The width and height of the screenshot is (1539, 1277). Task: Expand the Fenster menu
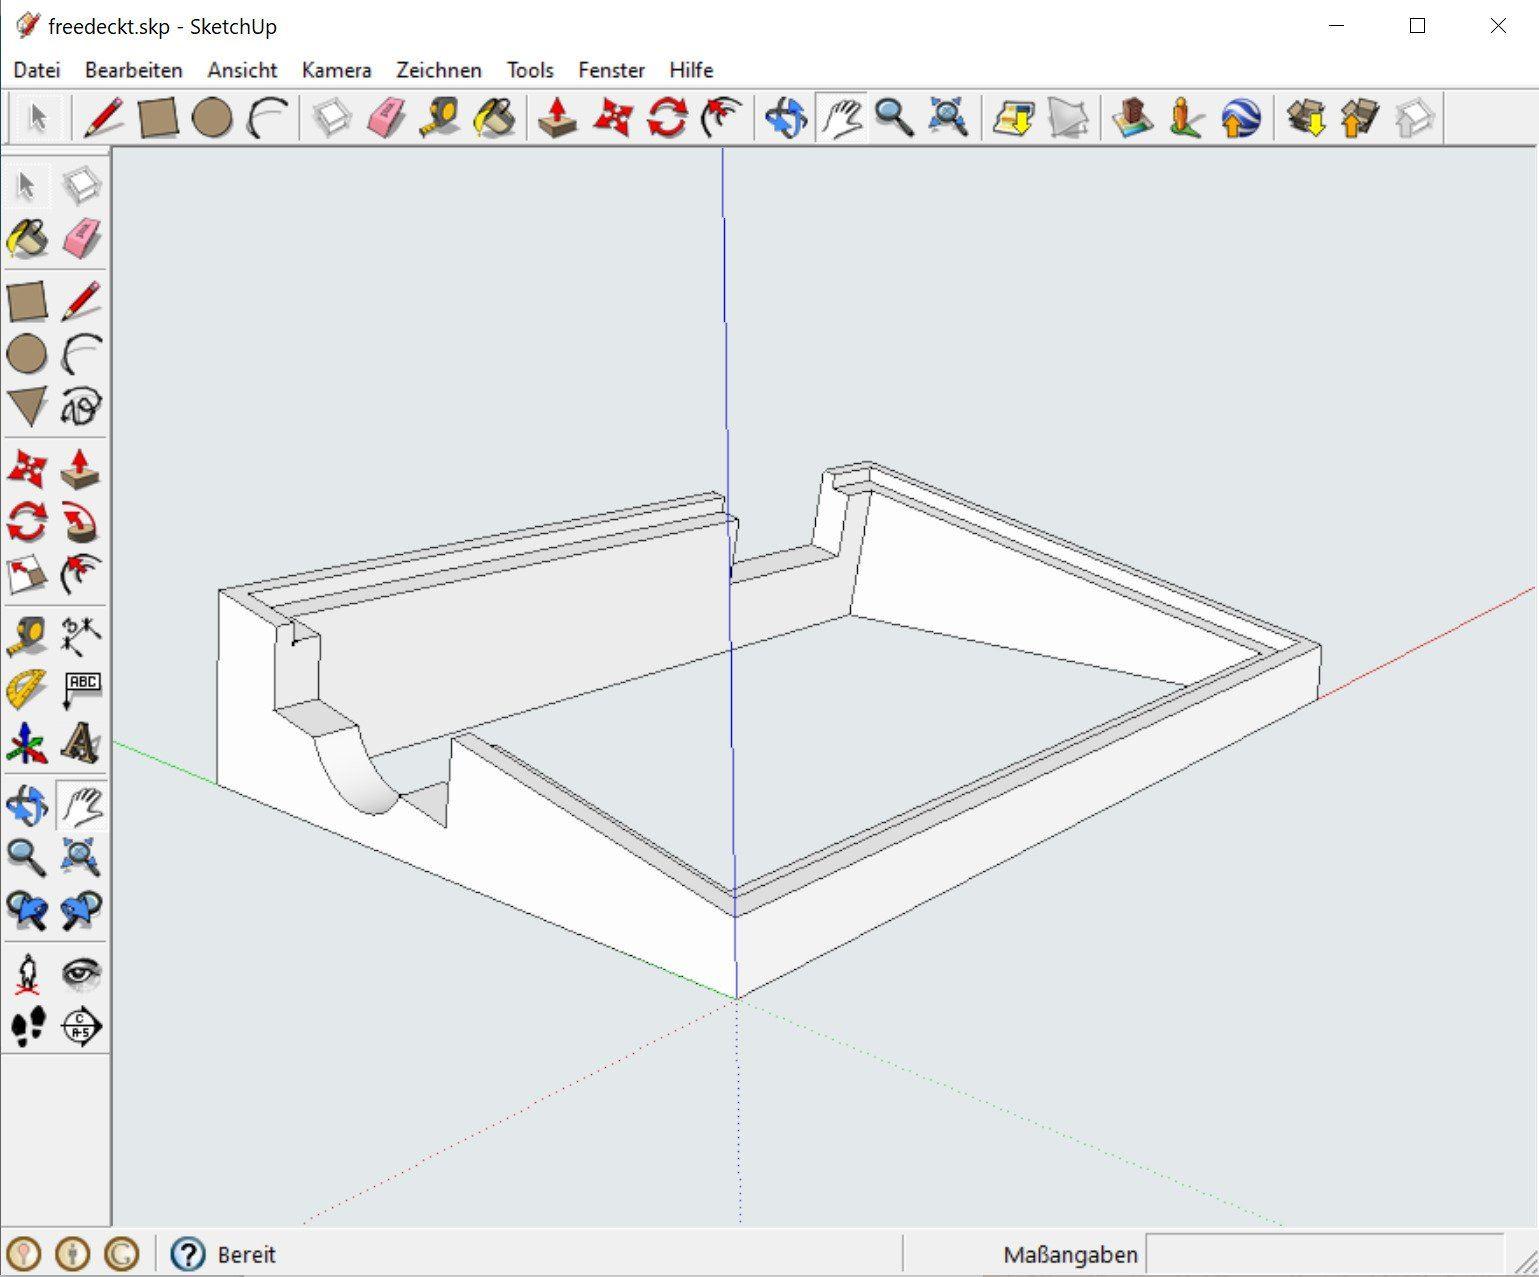[611, 70]
